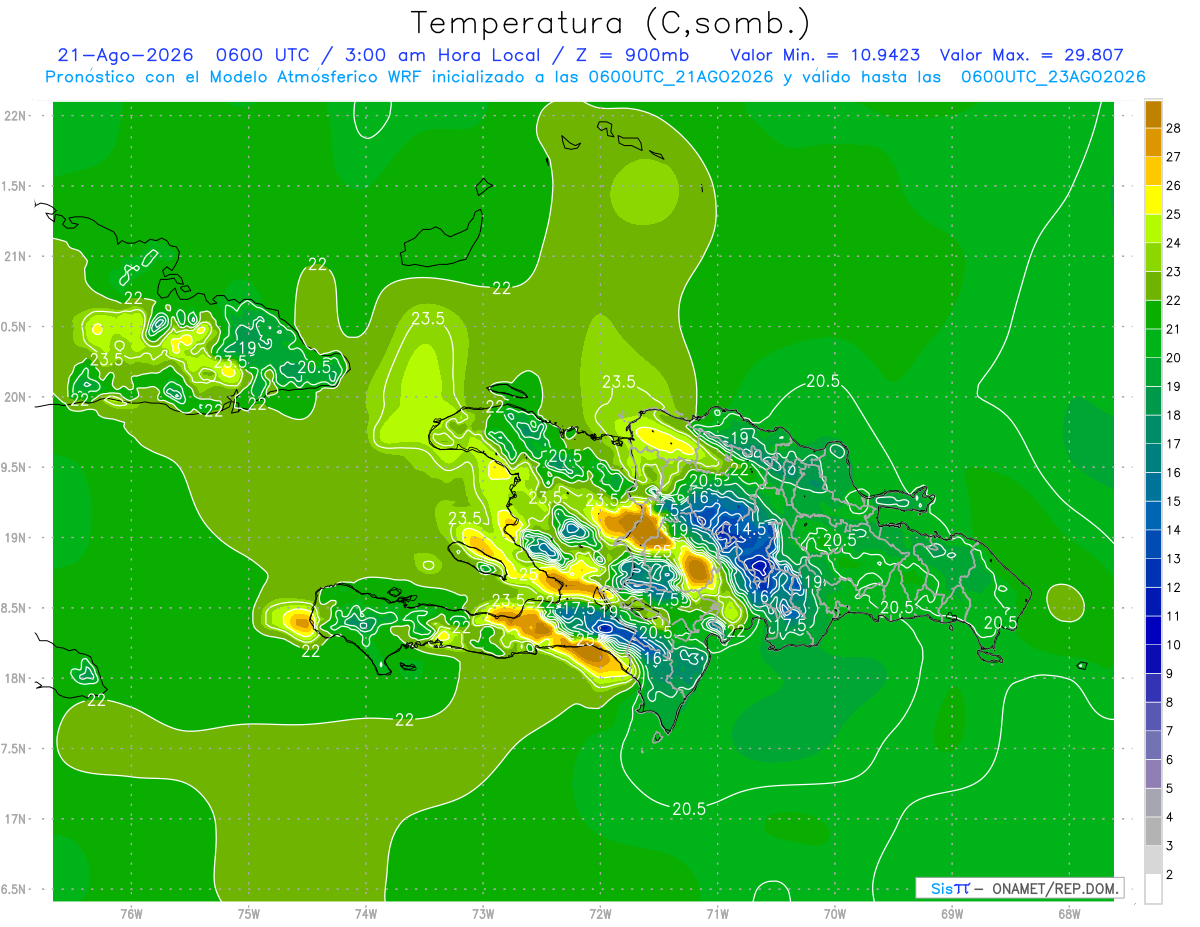Click the "18N" latitude axis label

(14, 679)
